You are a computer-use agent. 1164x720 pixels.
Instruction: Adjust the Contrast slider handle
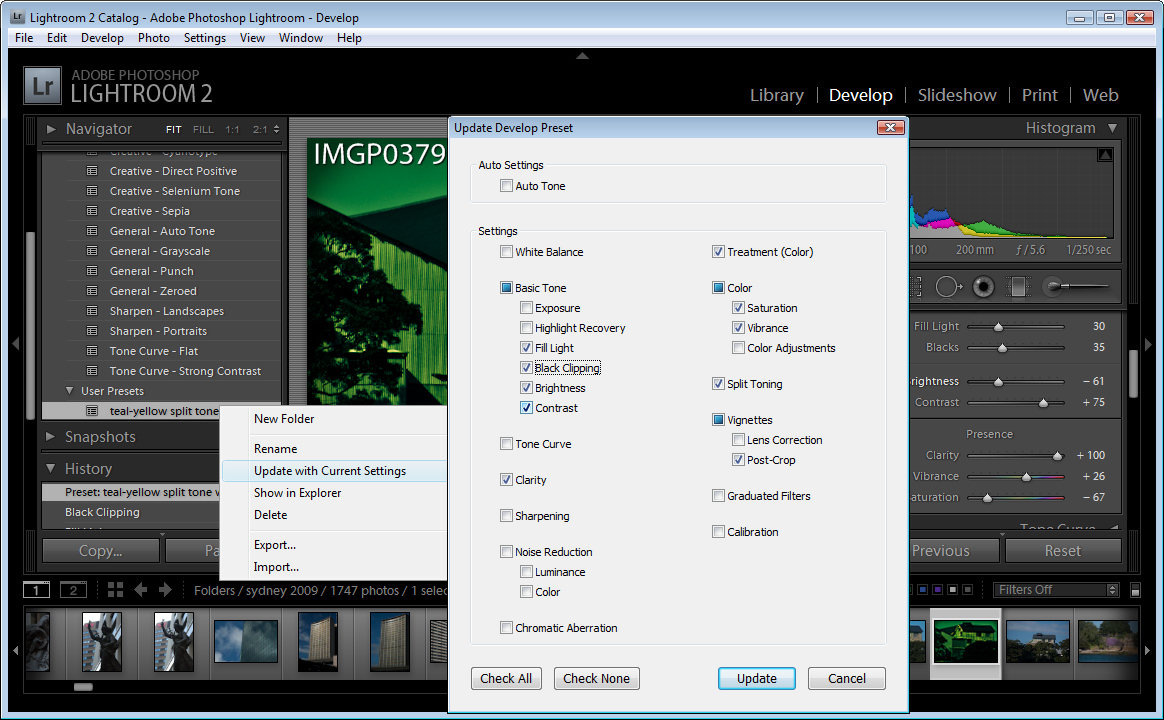point(1043,402)
